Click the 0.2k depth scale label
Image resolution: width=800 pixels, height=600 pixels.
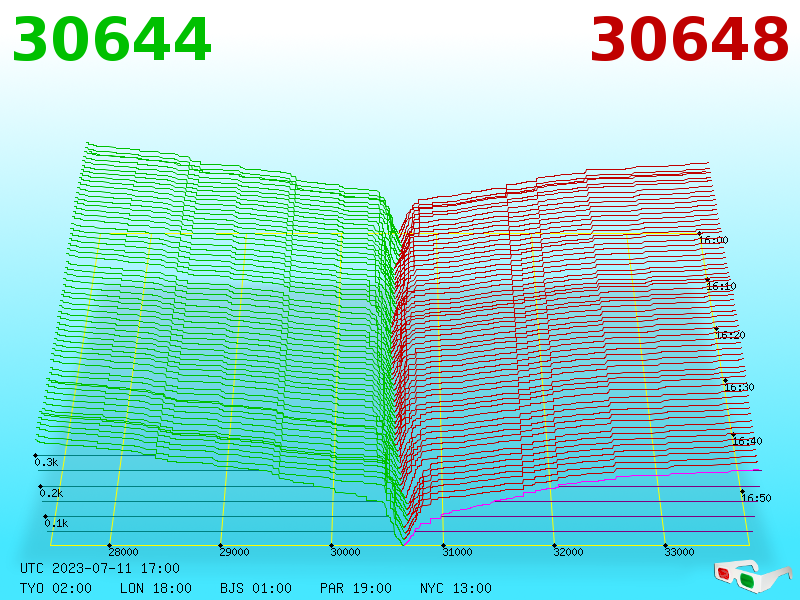click(x=51, y=493)
